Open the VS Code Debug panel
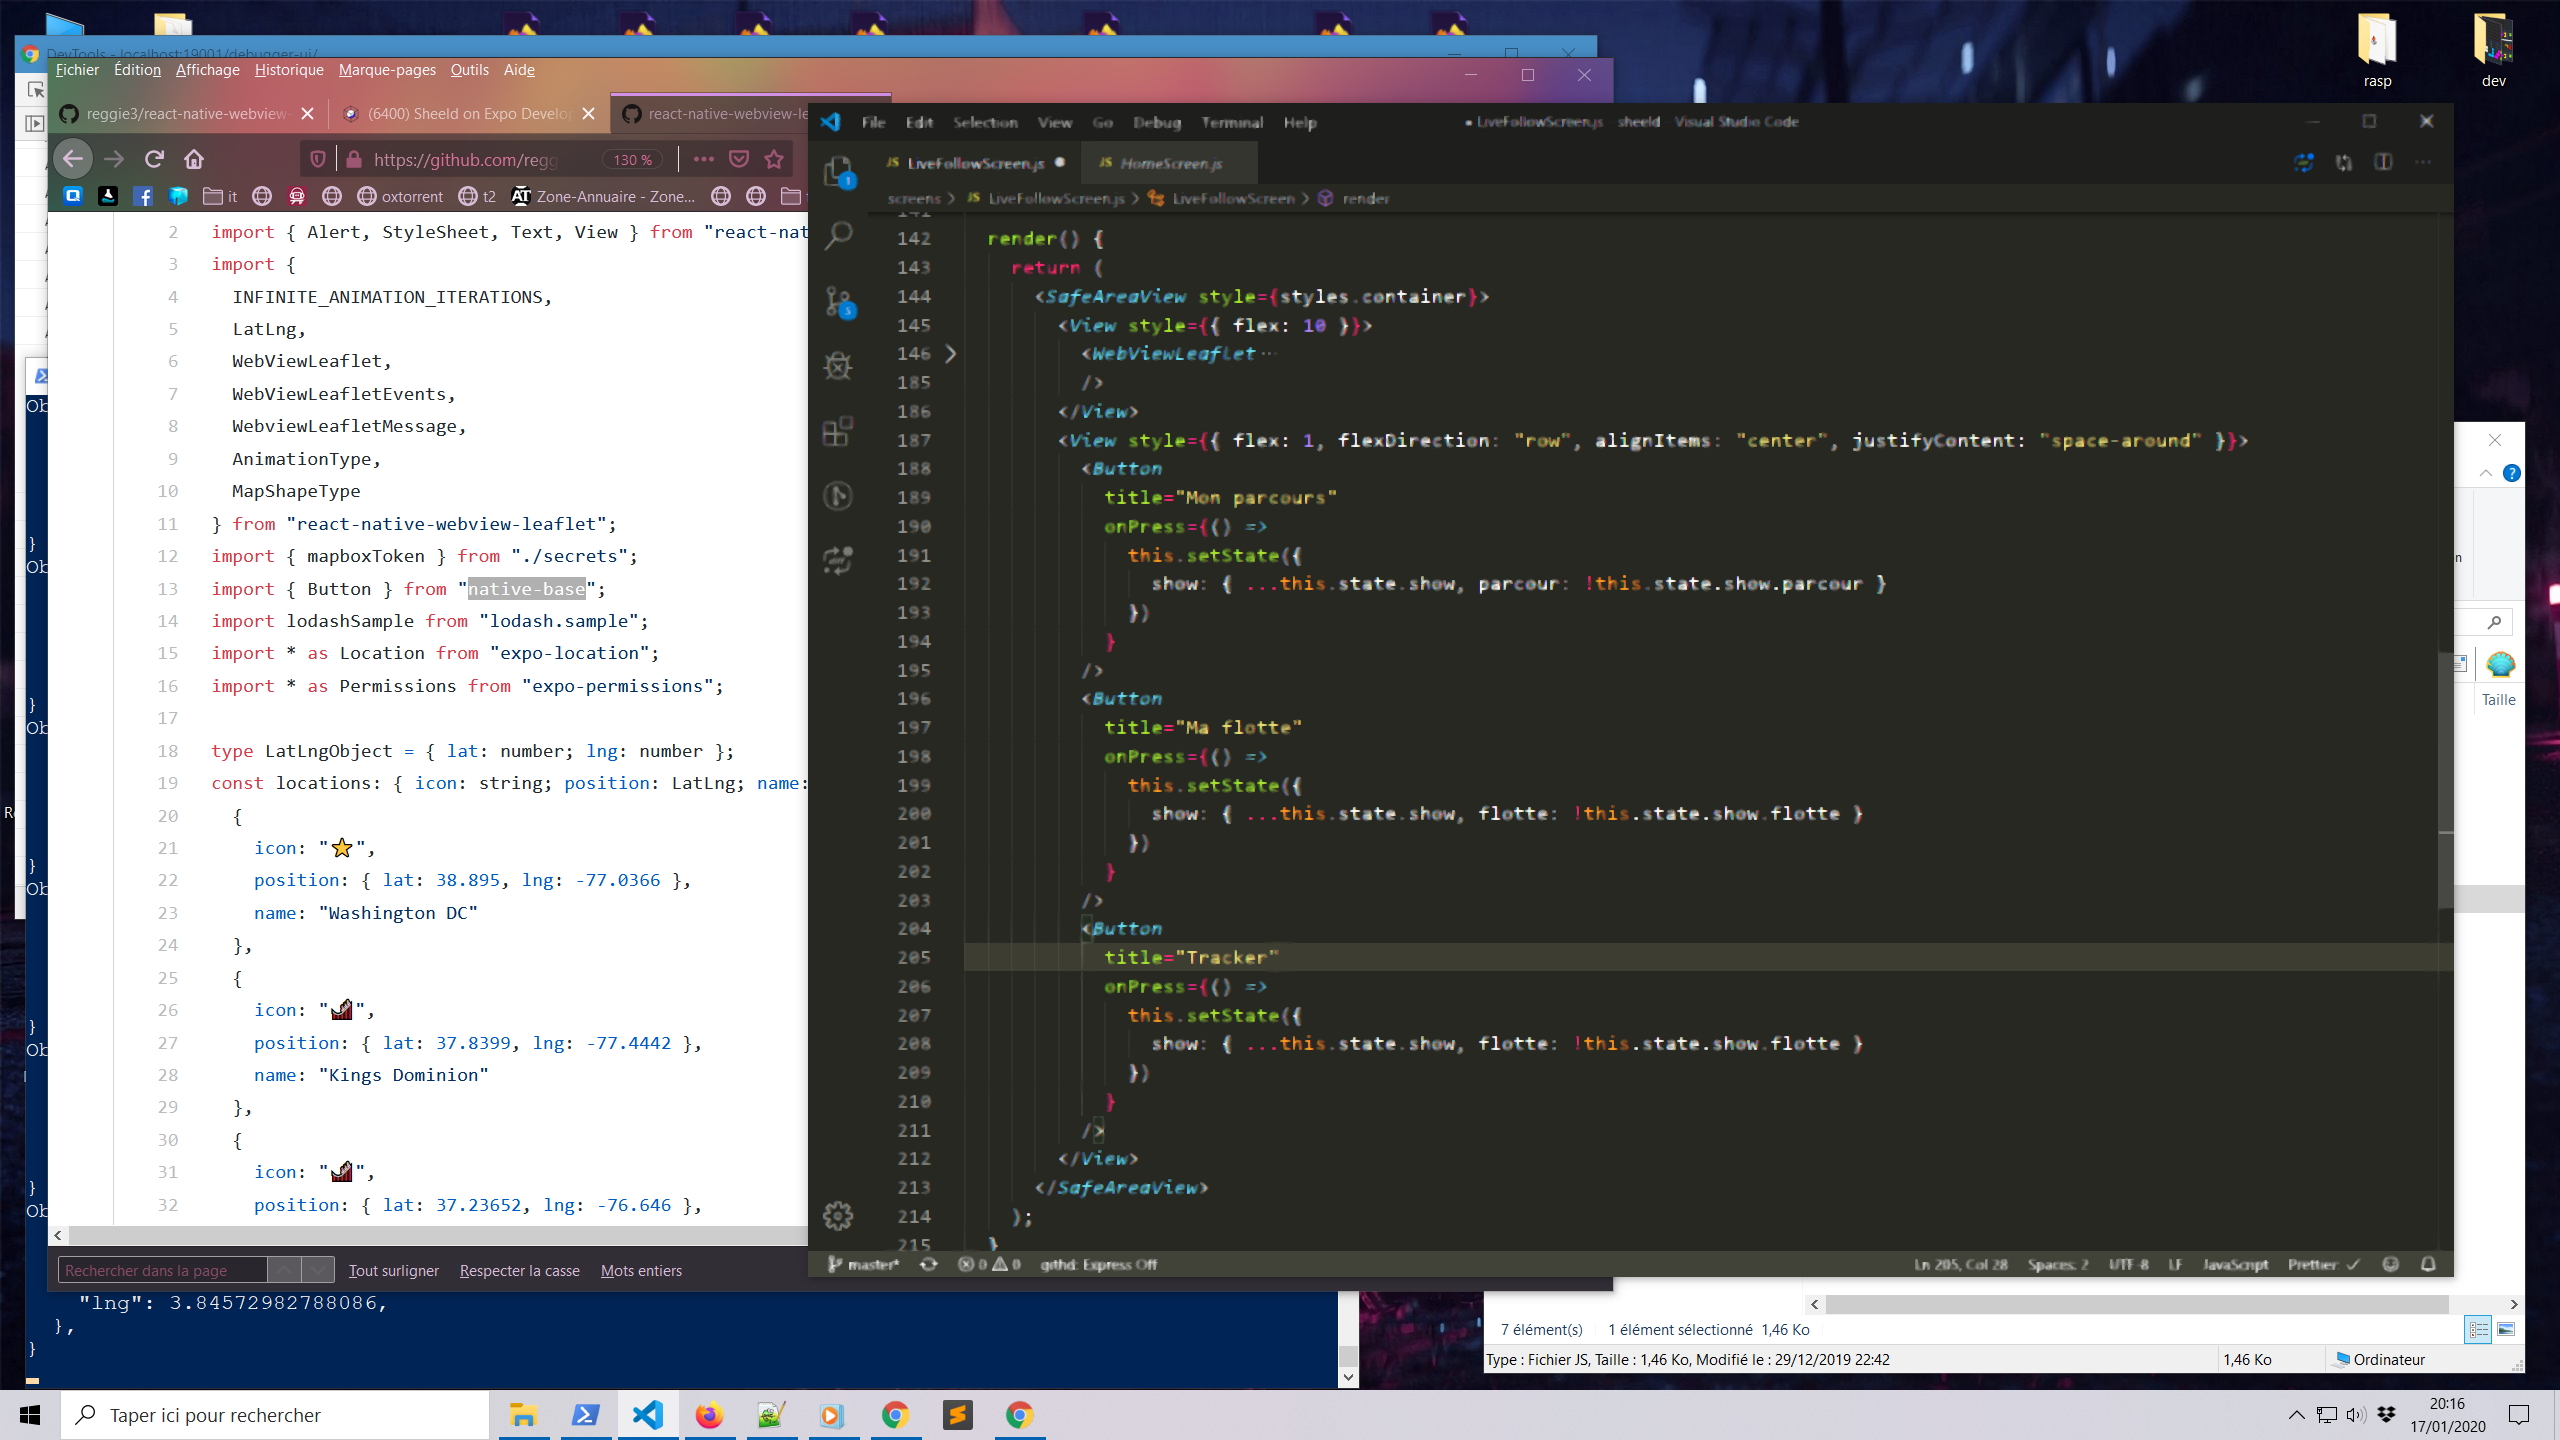 839,366
